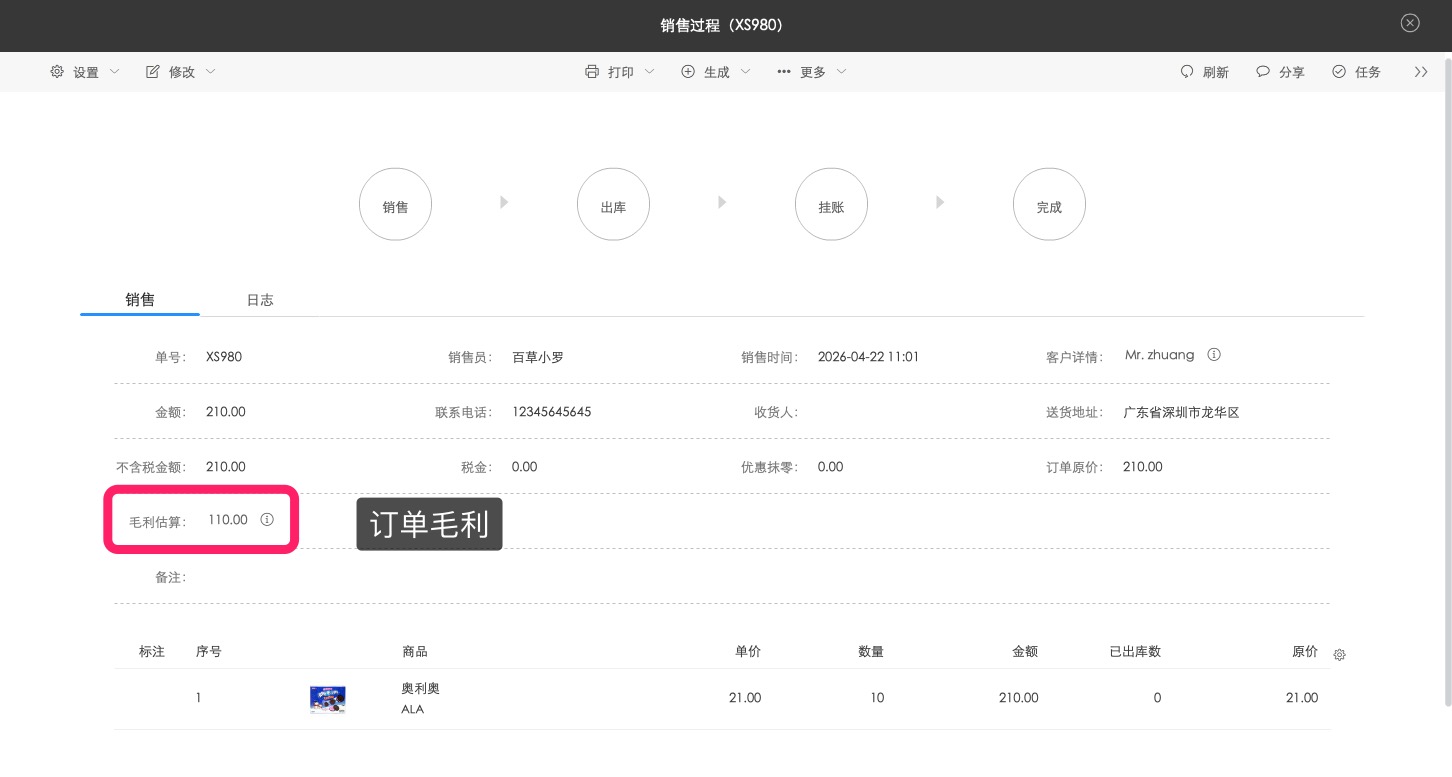Expand the 生成 dropdown arrow
The width and height of the screenshot is (1452, 777).
745,72
